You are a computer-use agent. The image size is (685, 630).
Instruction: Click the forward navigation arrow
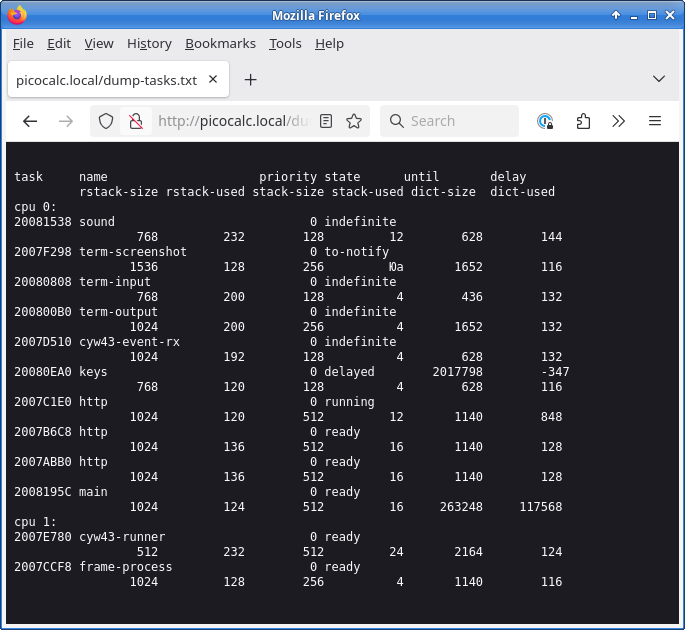pos(66,121)
